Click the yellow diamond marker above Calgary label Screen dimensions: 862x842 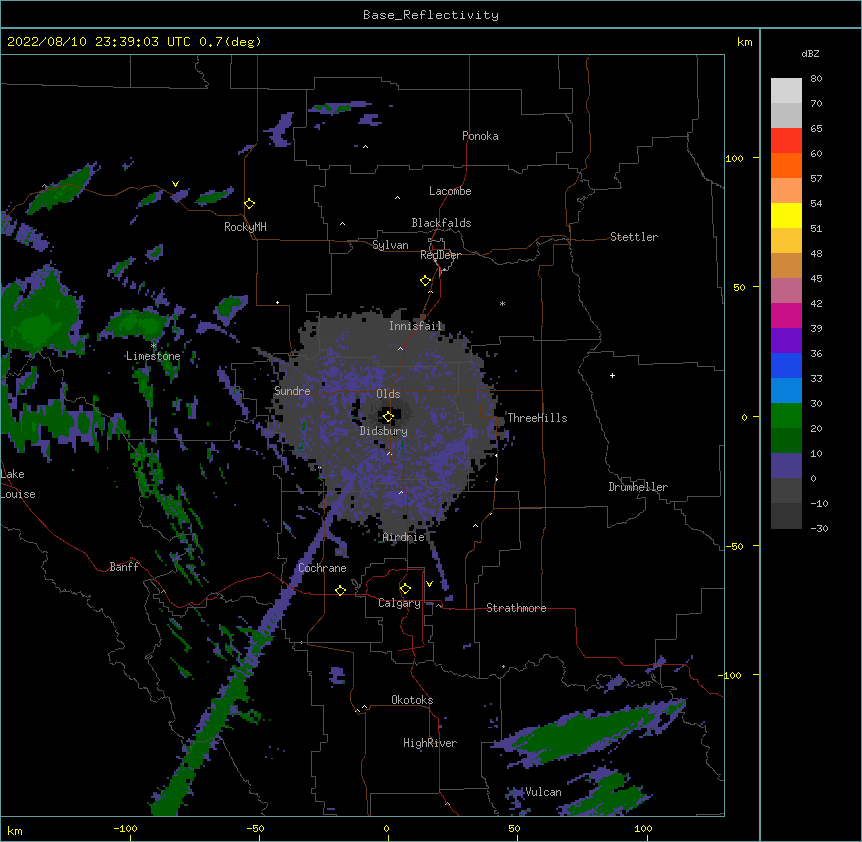(405, 589)
